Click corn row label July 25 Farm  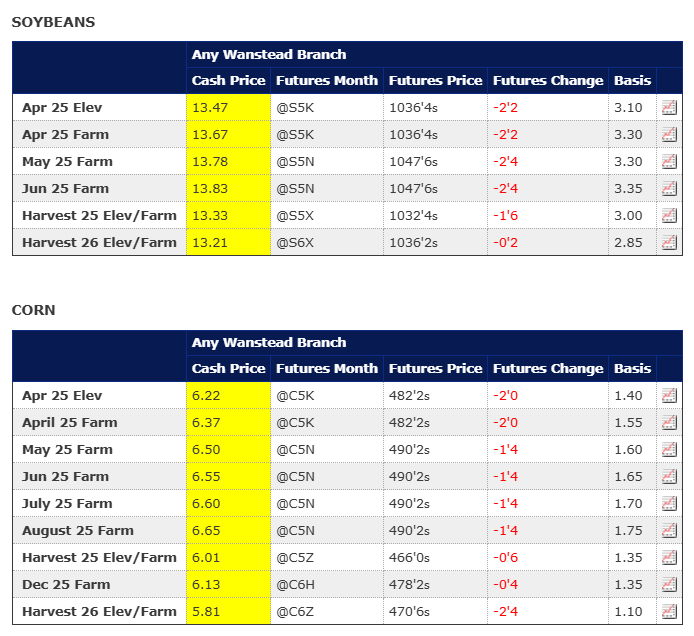coord(67,503)
